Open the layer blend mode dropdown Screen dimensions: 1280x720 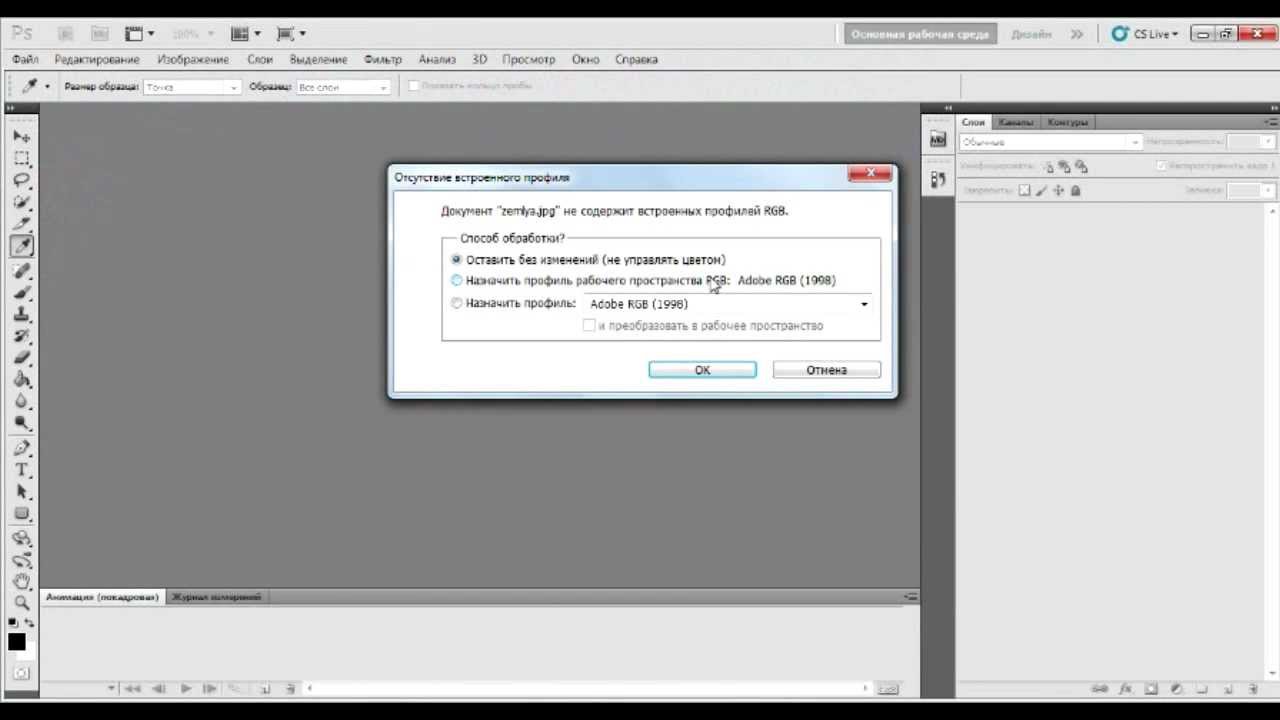pyautogui.click(x=1050, y=142)
